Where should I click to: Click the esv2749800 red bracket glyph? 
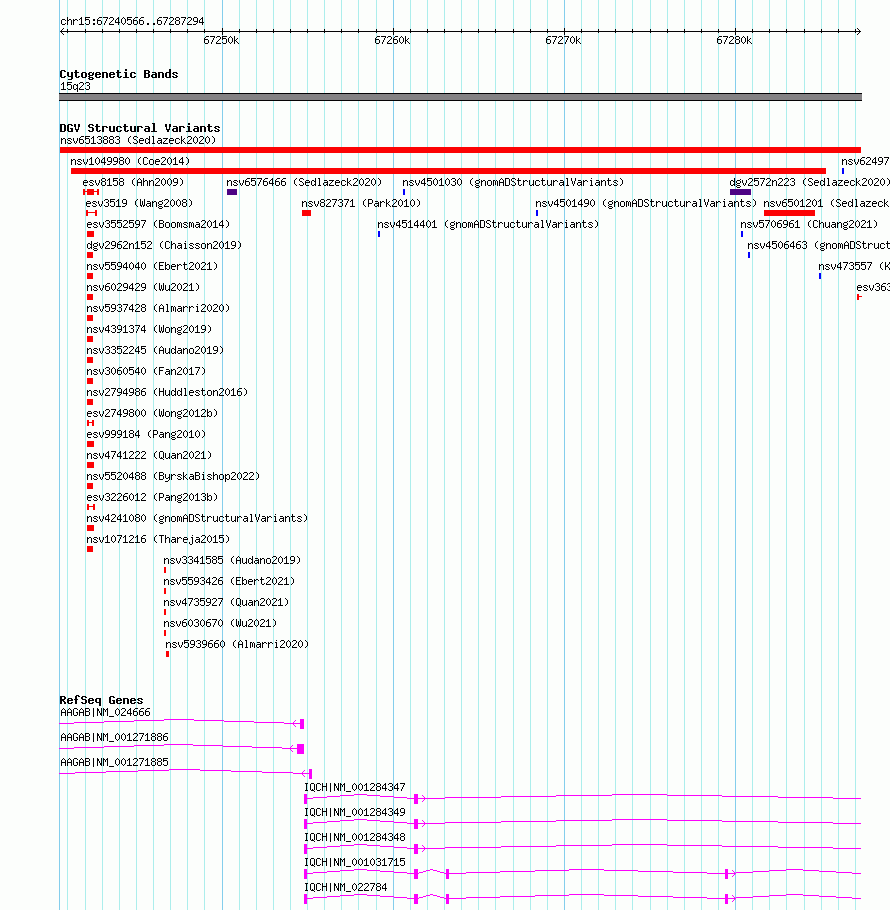90,423
